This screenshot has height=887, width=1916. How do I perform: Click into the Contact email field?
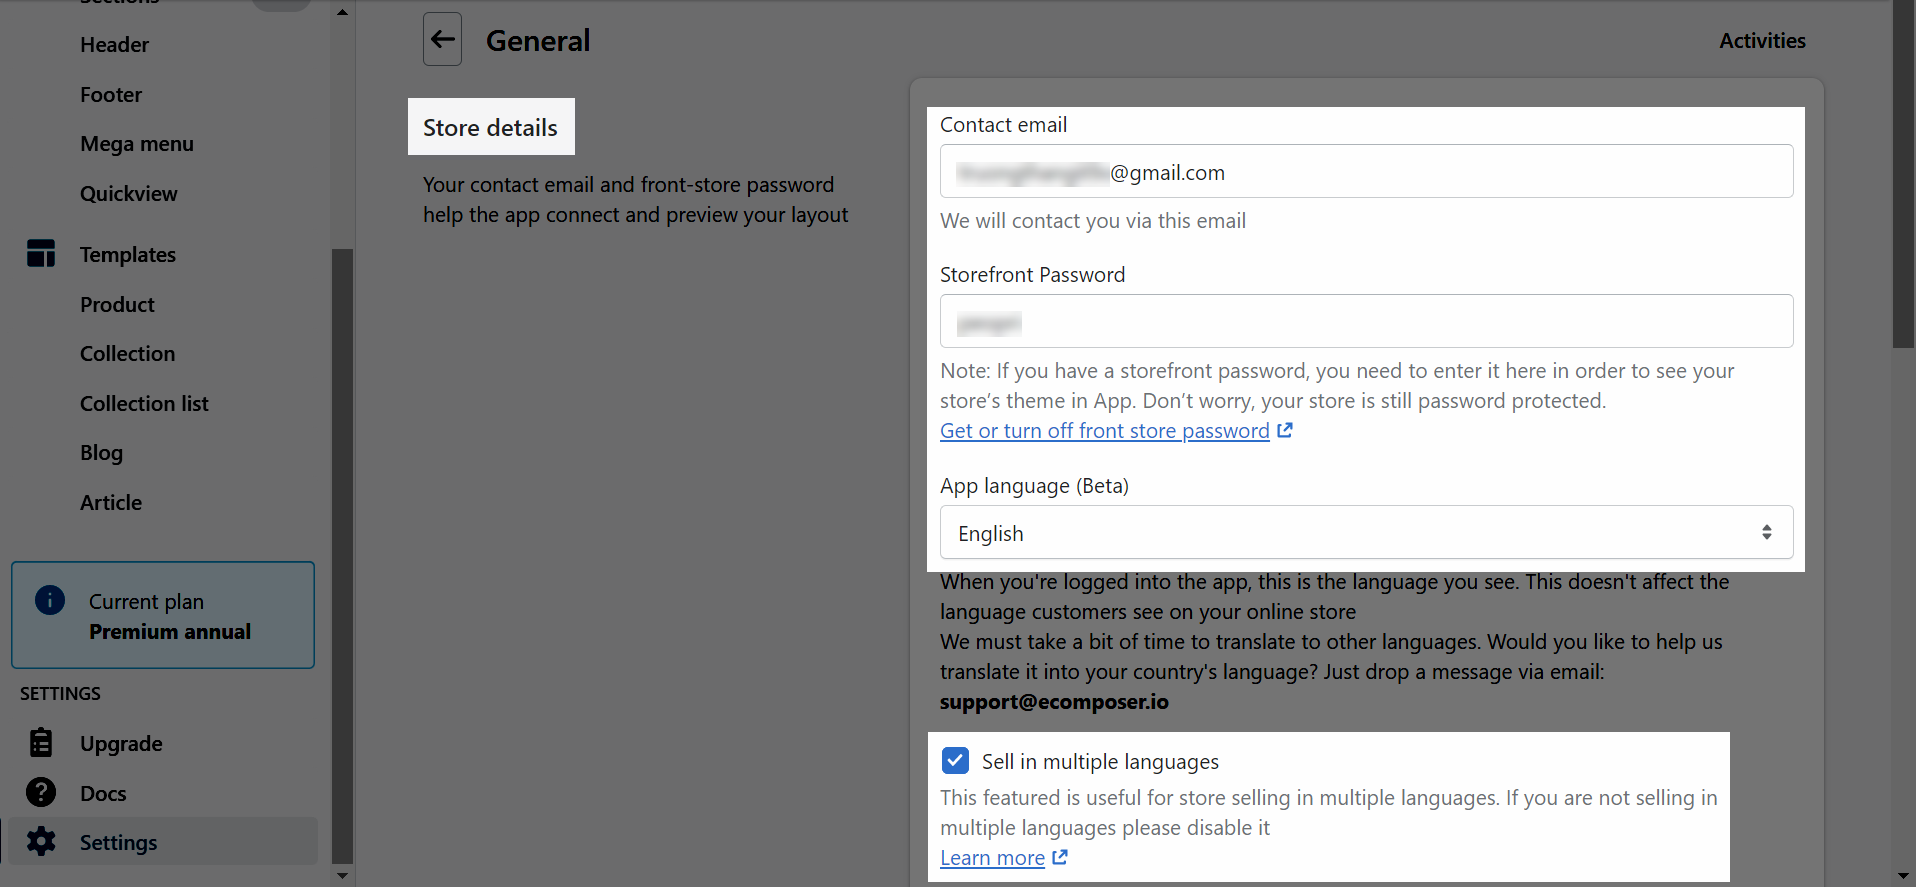click(1366, 171)
